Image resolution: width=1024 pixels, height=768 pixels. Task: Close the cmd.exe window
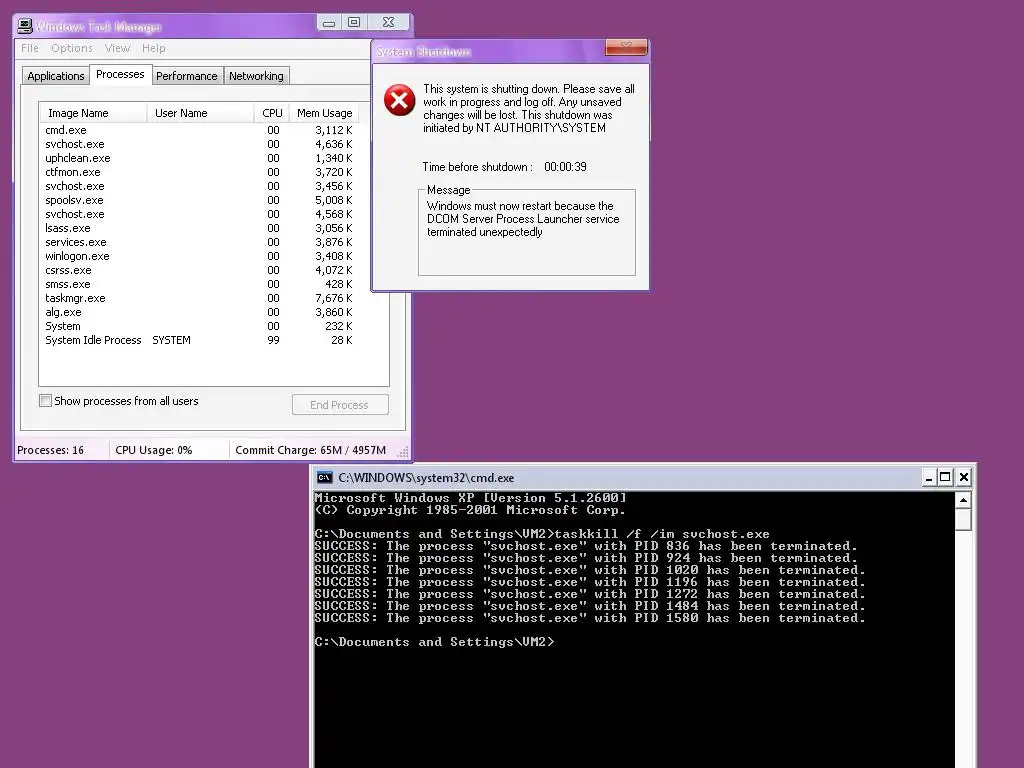[x=963, y=477]
